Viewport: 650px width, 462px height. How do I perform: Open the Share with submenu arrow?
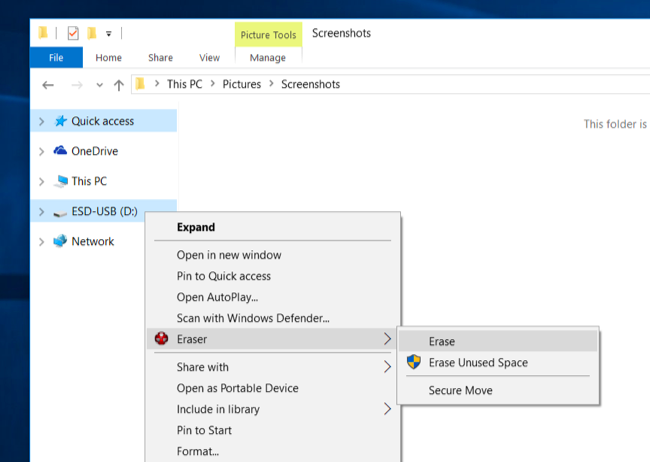pyautogui.click(x=387, y=367)
